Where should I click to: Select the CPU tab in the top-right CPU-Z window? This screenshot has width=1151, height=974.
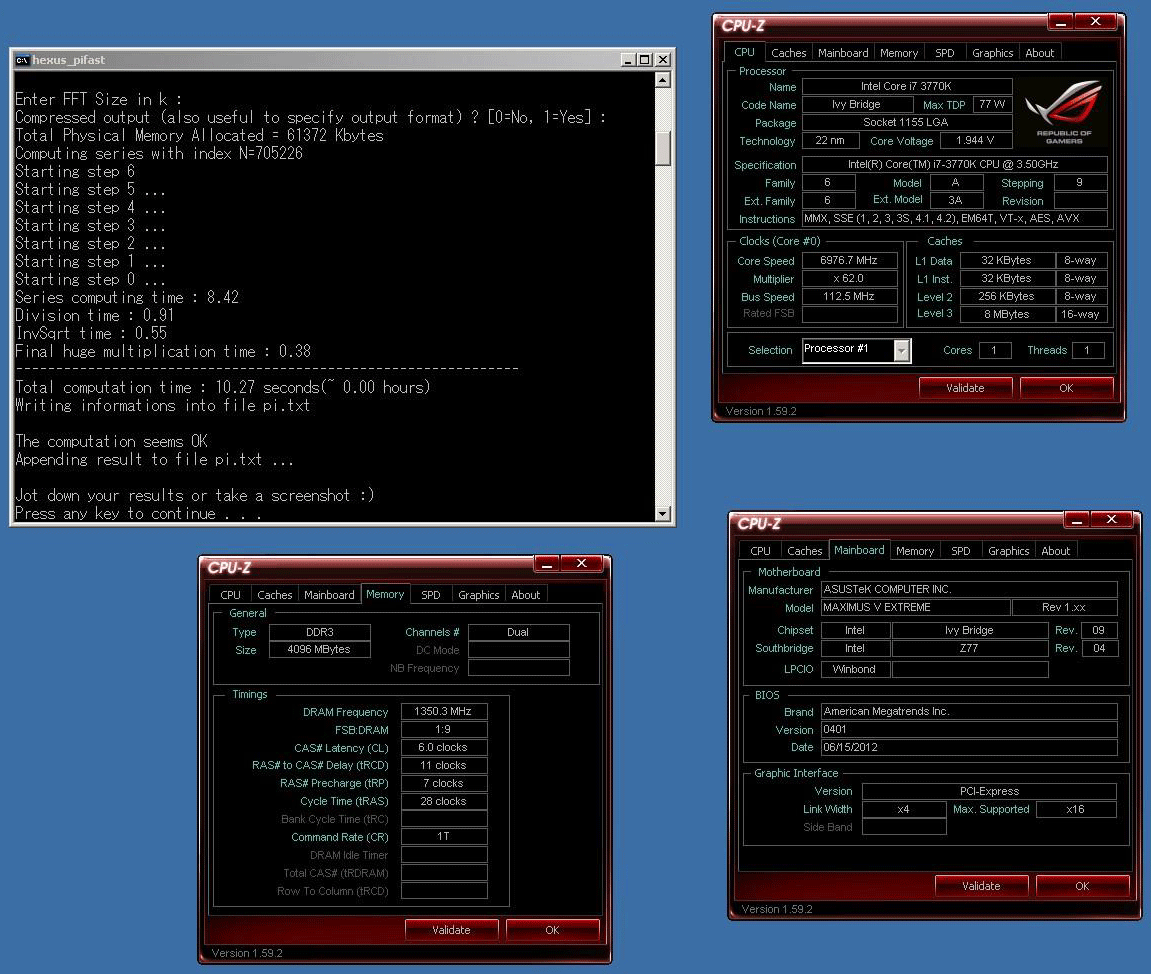click(744, 52)
